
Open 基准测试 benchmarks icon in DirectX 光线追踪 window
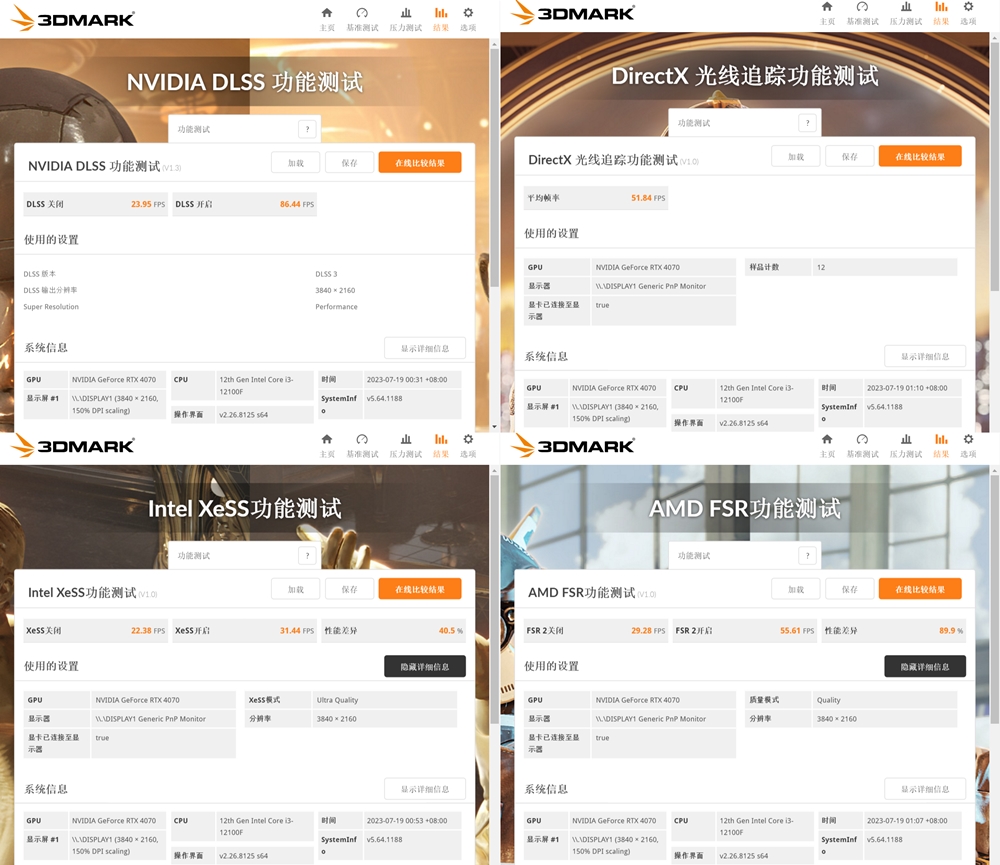click(862, 6)
